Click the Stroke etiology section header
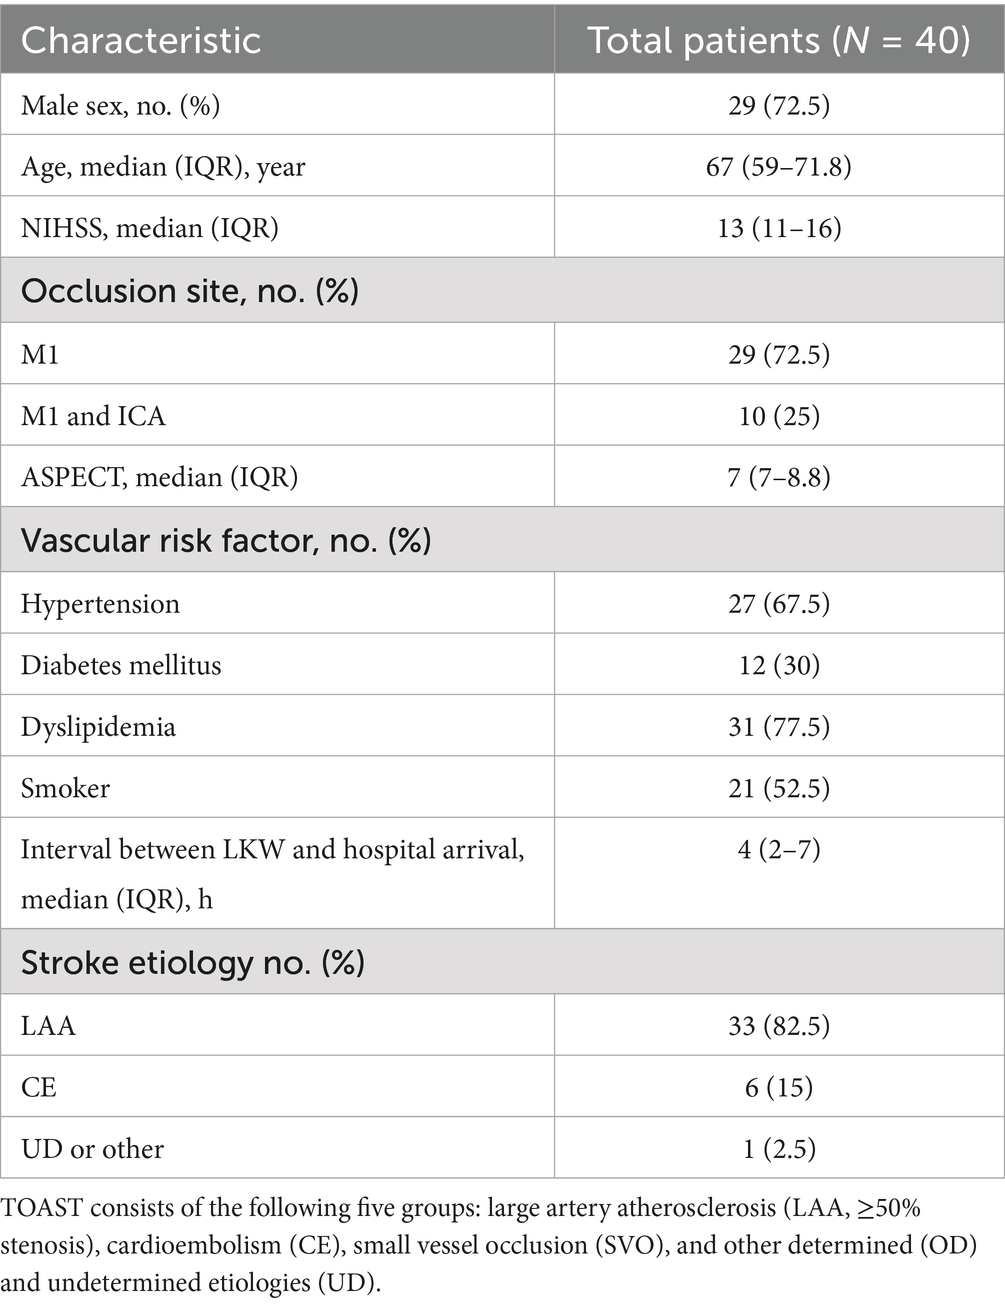The width and height of the screenshot is (1005, 1305). (192, 962)
